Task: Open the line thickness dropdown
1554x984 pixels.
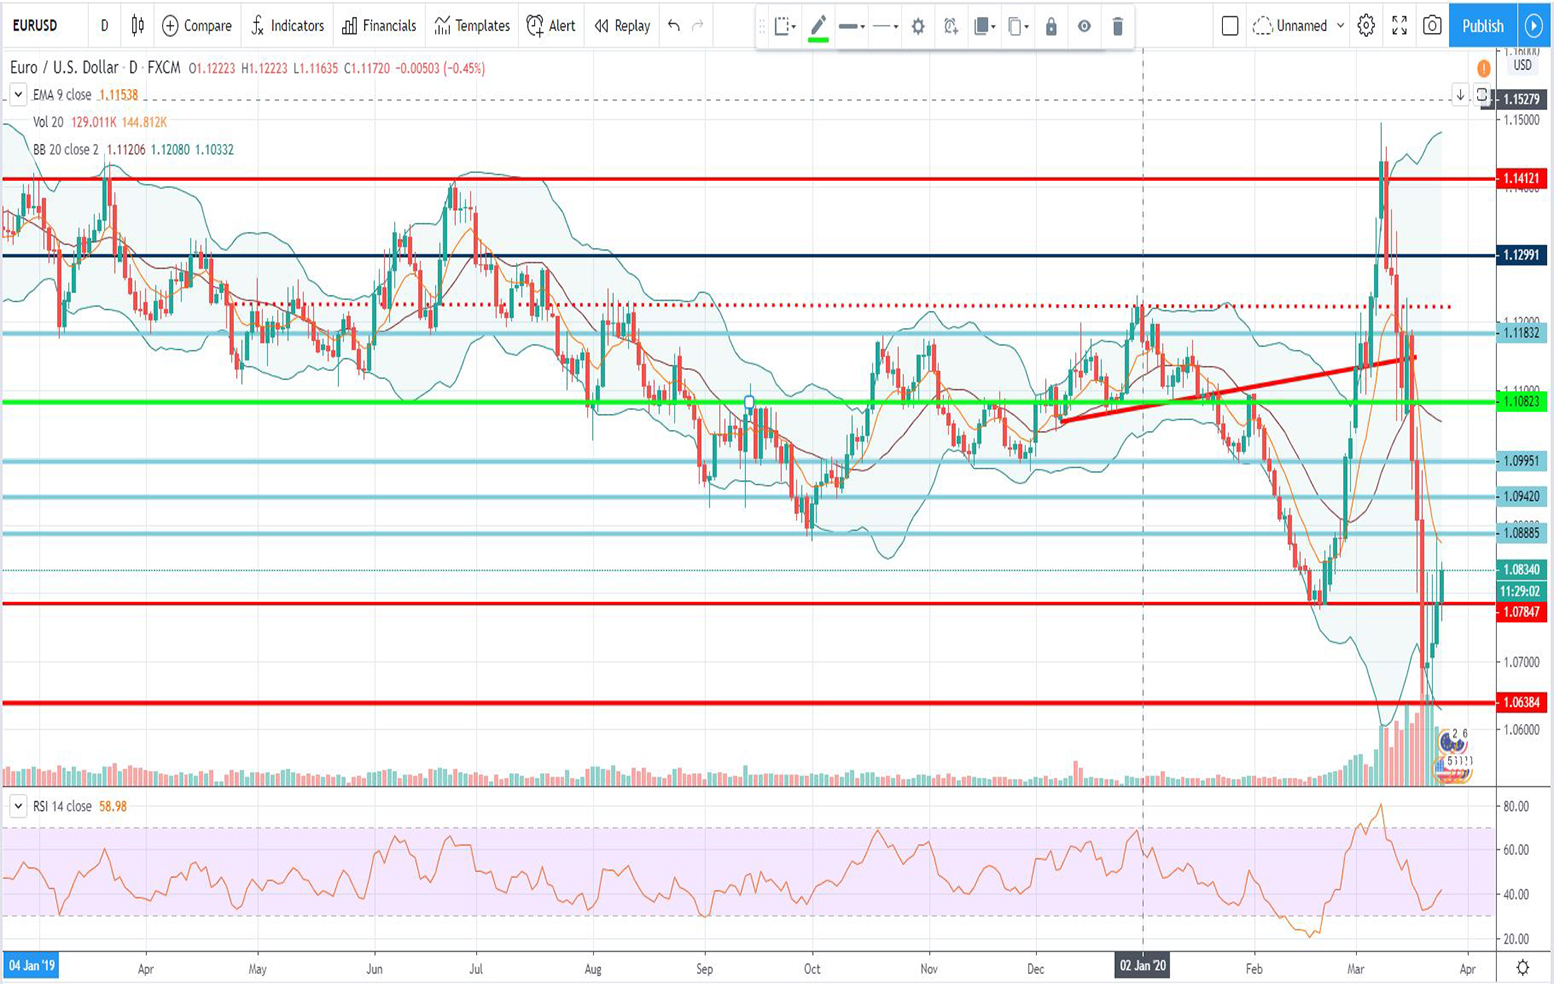Action: click(x=852, y=27)
